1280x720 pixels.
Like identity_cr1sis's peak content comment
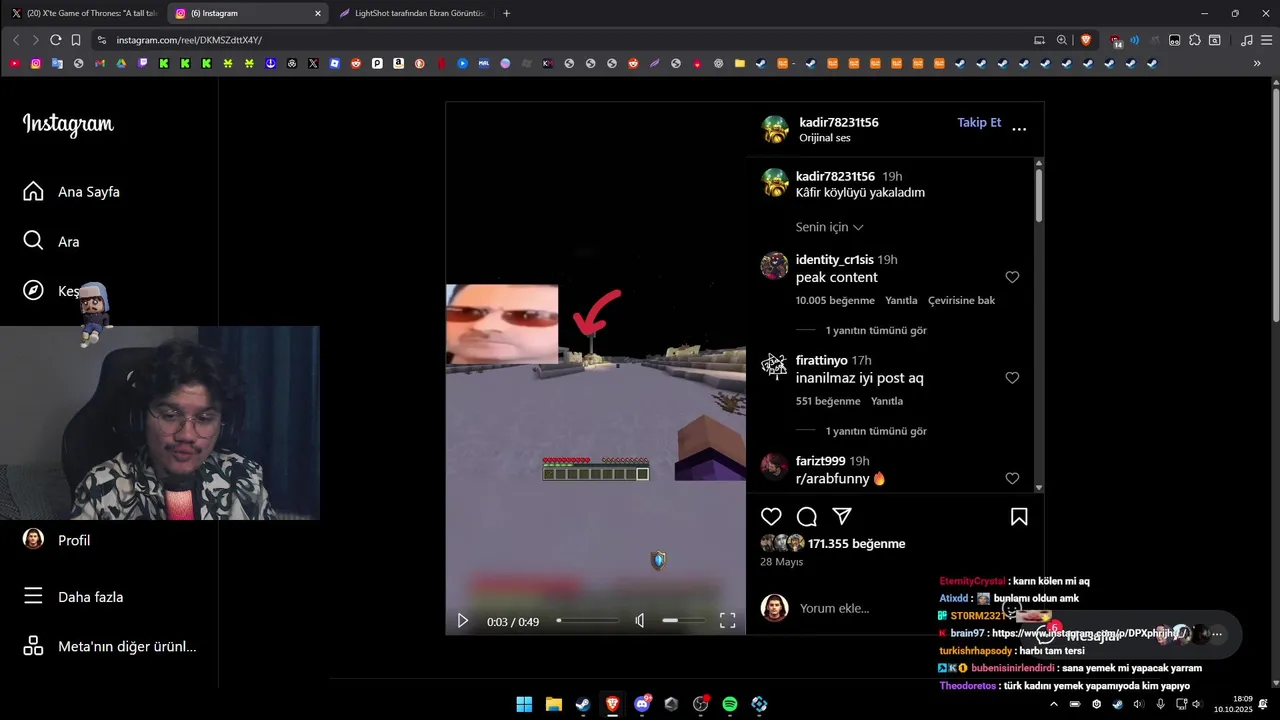1012,277
